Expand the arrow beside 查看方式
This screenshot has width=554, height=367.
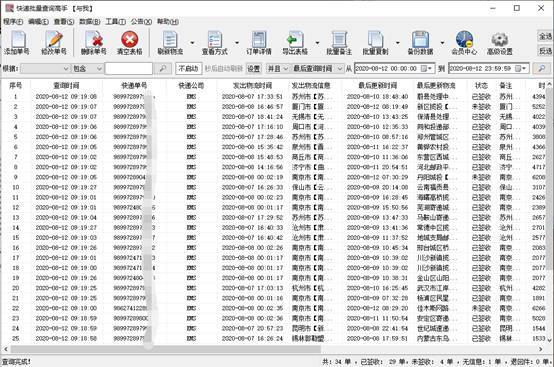click(237, 43)
